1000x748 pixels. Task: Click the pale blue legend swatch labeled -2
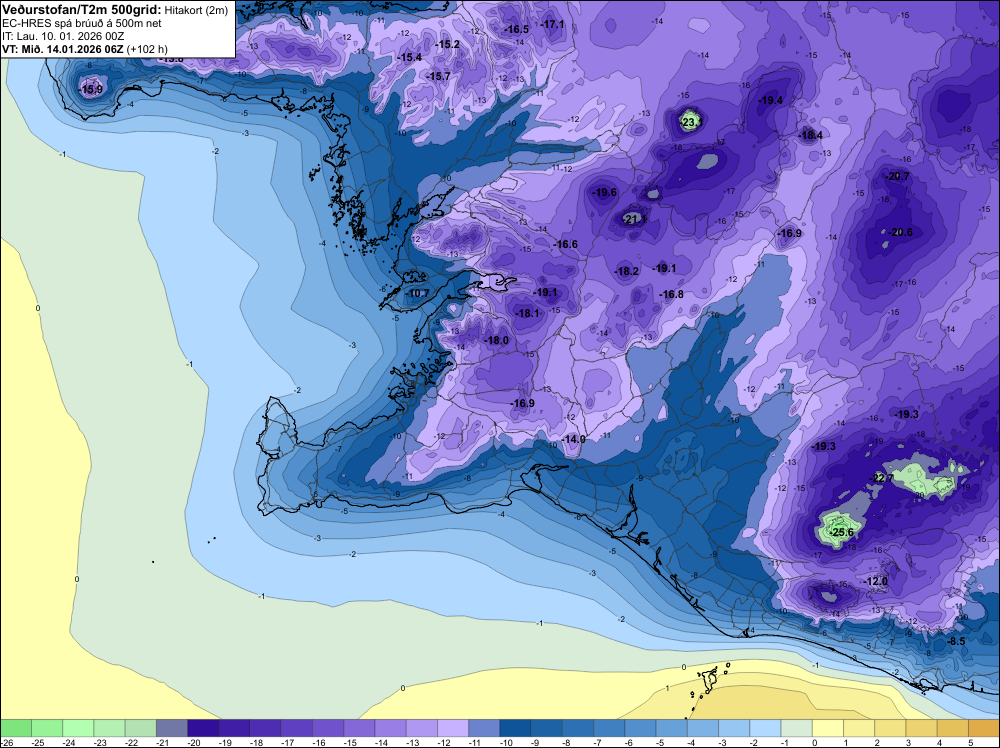pos(766,728)
